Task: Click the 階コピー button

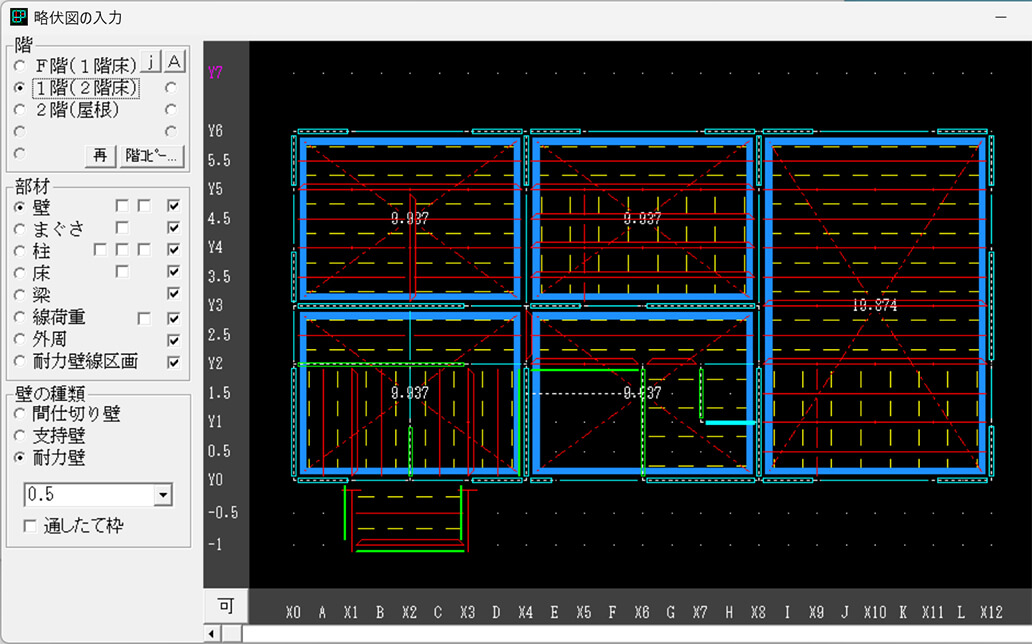Action: click(152, 155)
